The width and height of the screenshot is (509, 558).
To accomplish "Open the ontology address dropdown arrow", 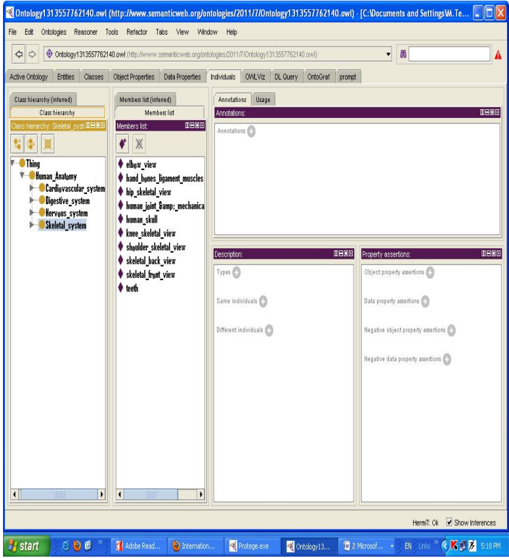I will 388,54.
